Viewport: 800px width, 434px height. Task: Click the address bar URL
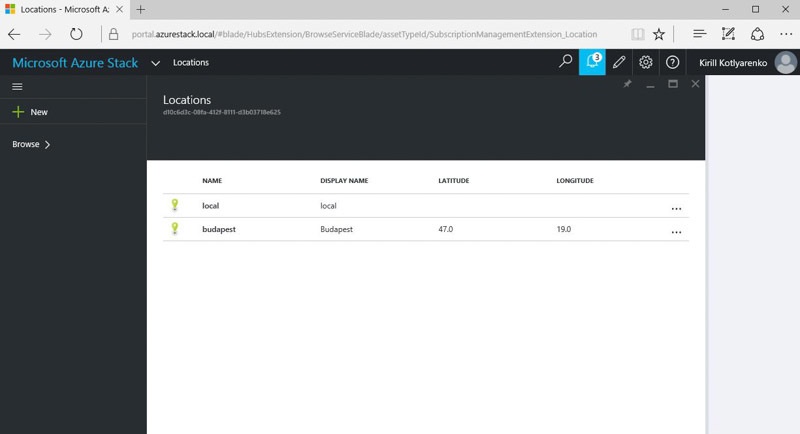pyautogui.click(x=364, y=34)
